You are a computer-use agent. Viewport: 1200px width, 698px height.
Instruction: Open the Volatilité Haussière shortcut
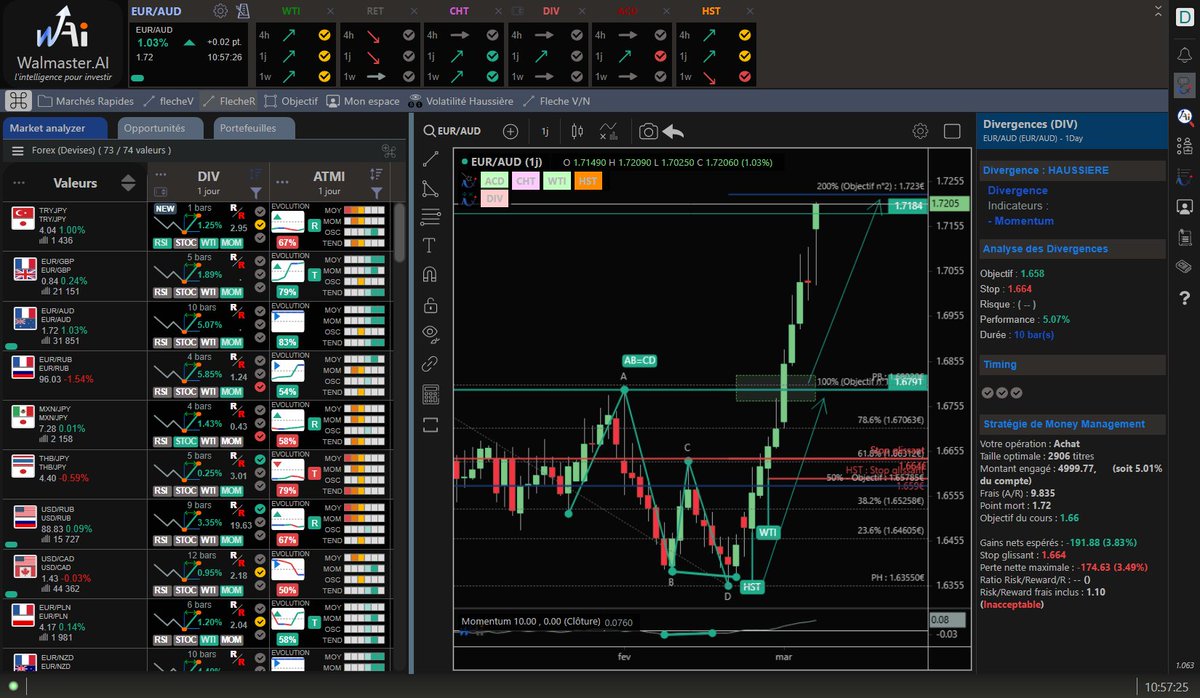[461, 101]
